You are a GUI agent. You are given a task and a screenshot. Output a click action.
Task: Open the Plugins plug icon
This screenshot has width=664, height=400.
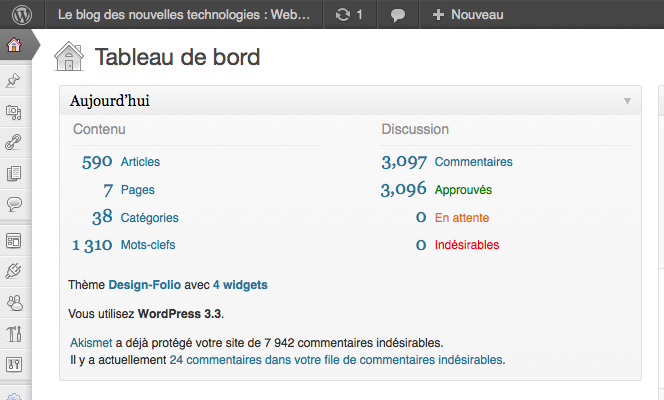pyautogui.click(x=14, y=271)
